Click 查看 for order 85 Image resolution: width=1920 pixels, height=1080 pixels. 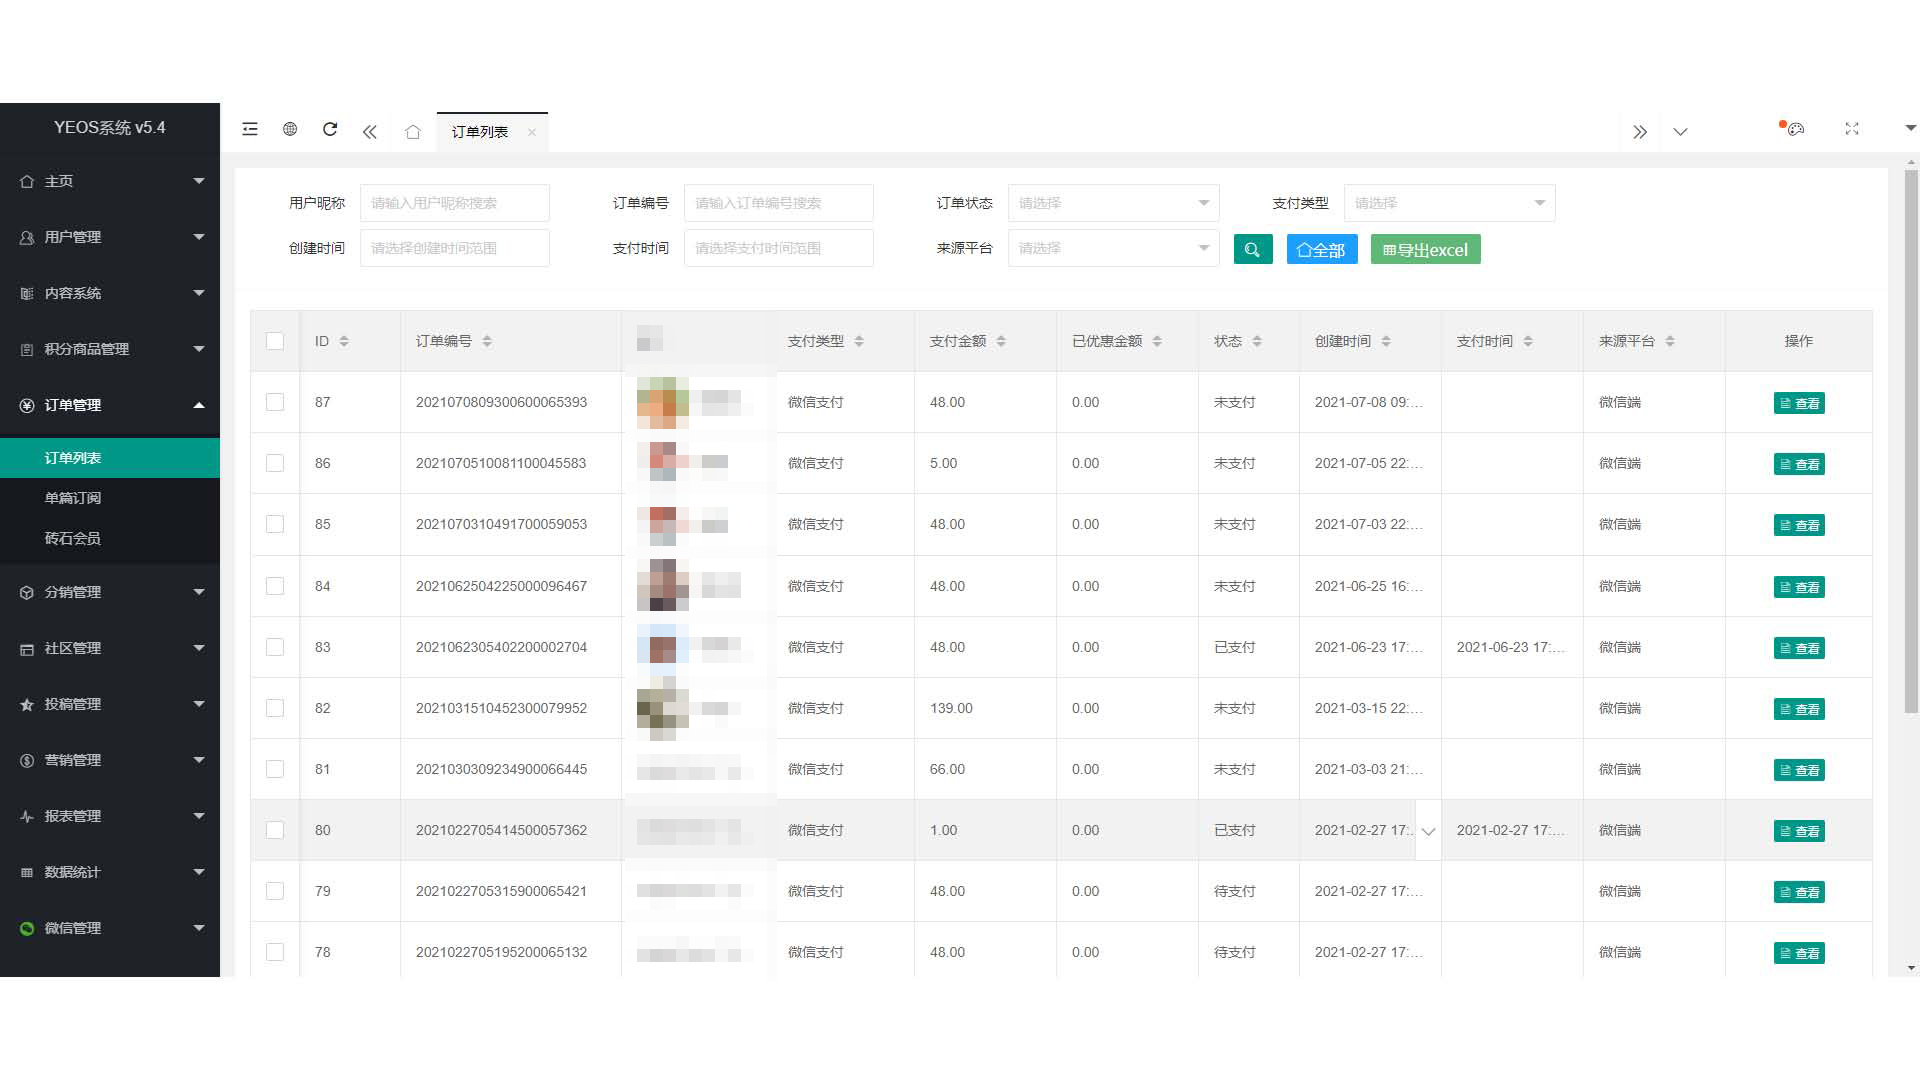click(1798, 525)
